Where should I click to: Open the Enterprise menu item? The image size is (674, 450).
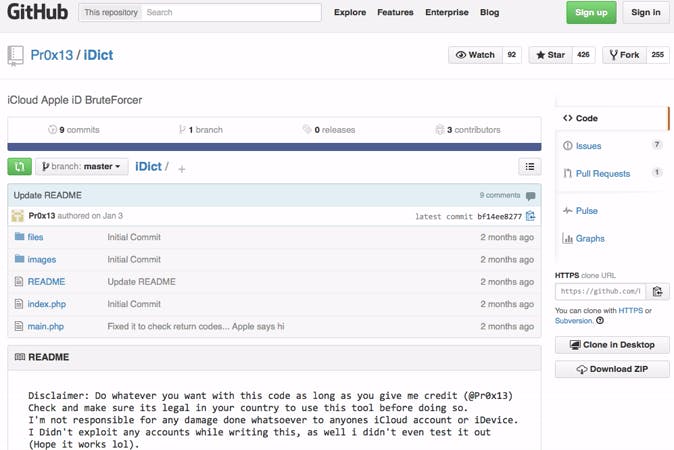(x=447, y=12)
